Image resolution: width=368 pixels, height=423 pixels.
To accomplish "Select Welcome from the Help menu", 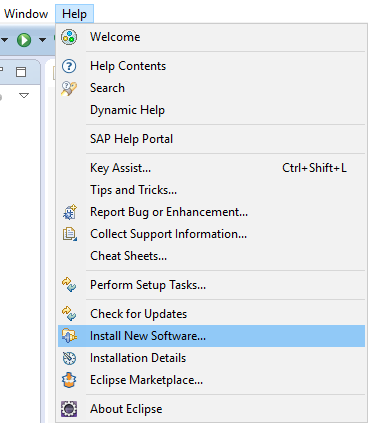I will click(x=211, y=37).
